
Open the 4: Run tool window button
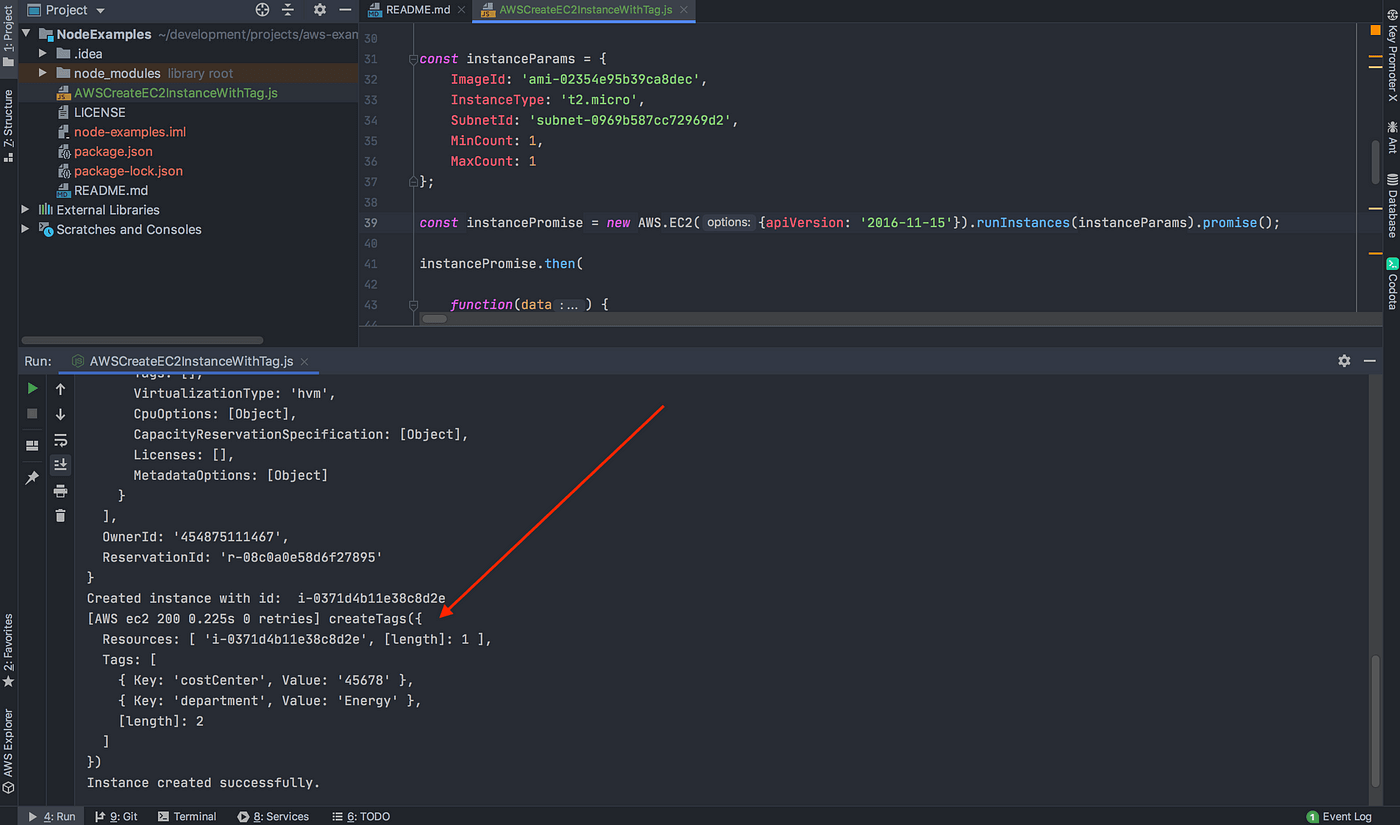click(51, 816)
